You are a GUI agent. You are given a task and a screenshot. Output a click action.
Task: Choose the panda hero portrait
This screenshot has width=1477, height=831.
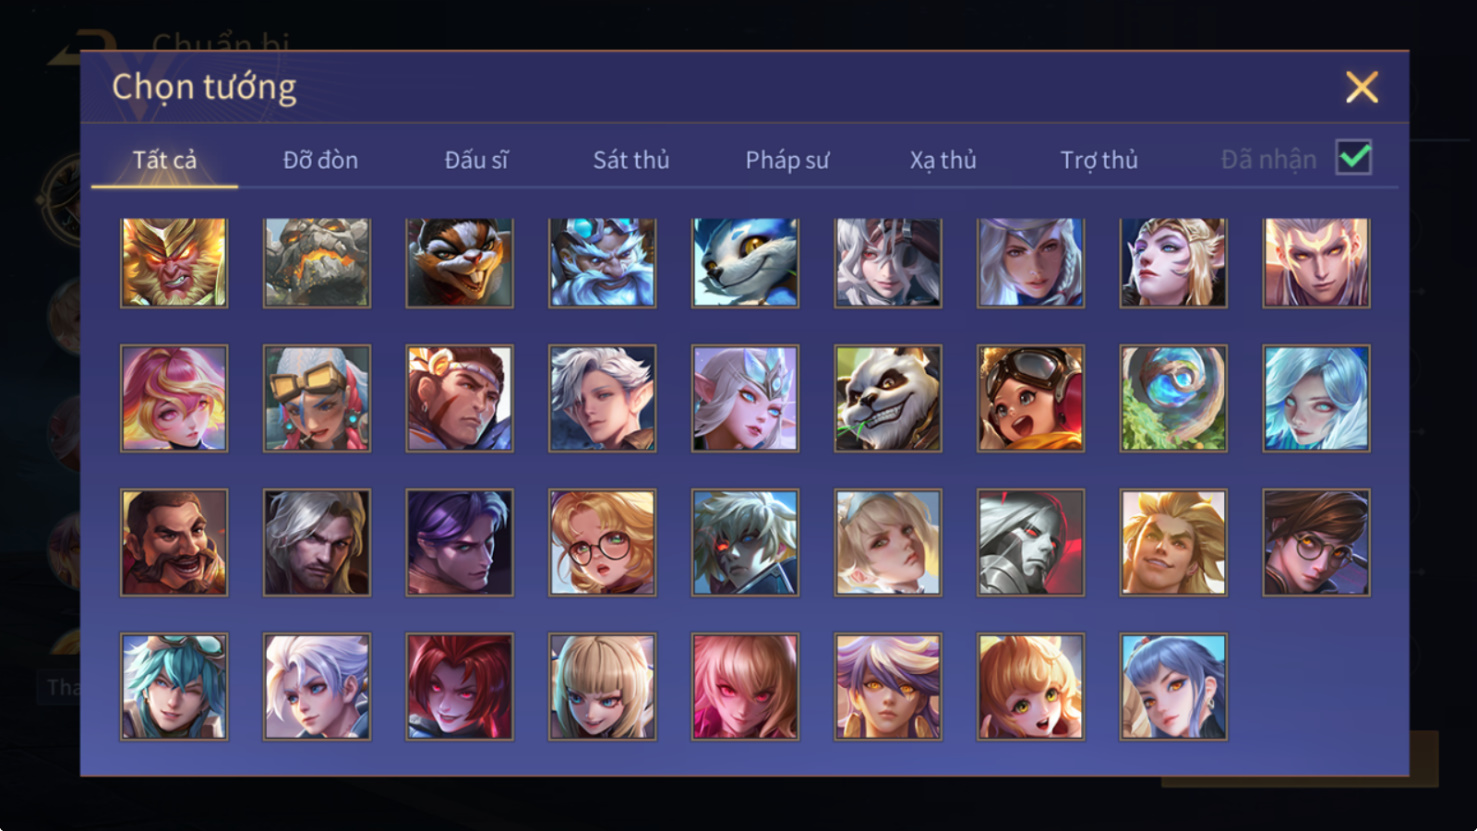coord(888,398)
